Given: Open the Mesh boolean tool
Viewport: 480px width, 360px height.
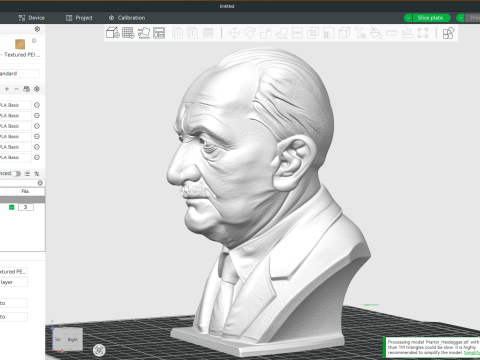Looking at the screenshot, I should [x=313, y=33].
